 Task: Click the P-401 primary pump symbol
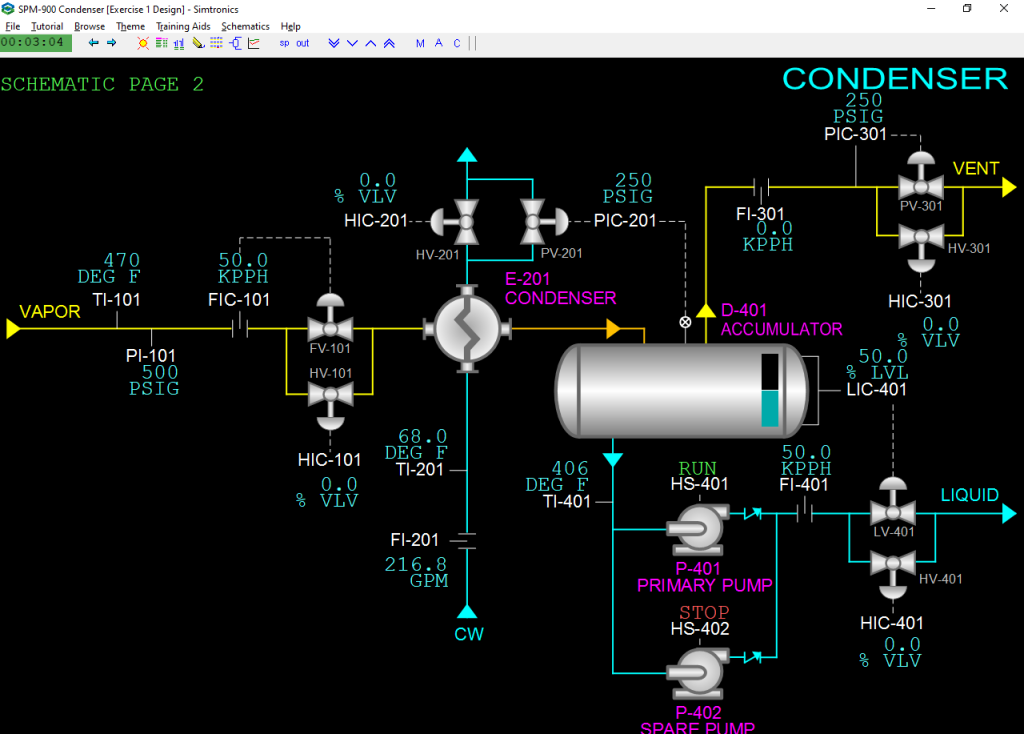pyautogui.click(x=698, y=530)
